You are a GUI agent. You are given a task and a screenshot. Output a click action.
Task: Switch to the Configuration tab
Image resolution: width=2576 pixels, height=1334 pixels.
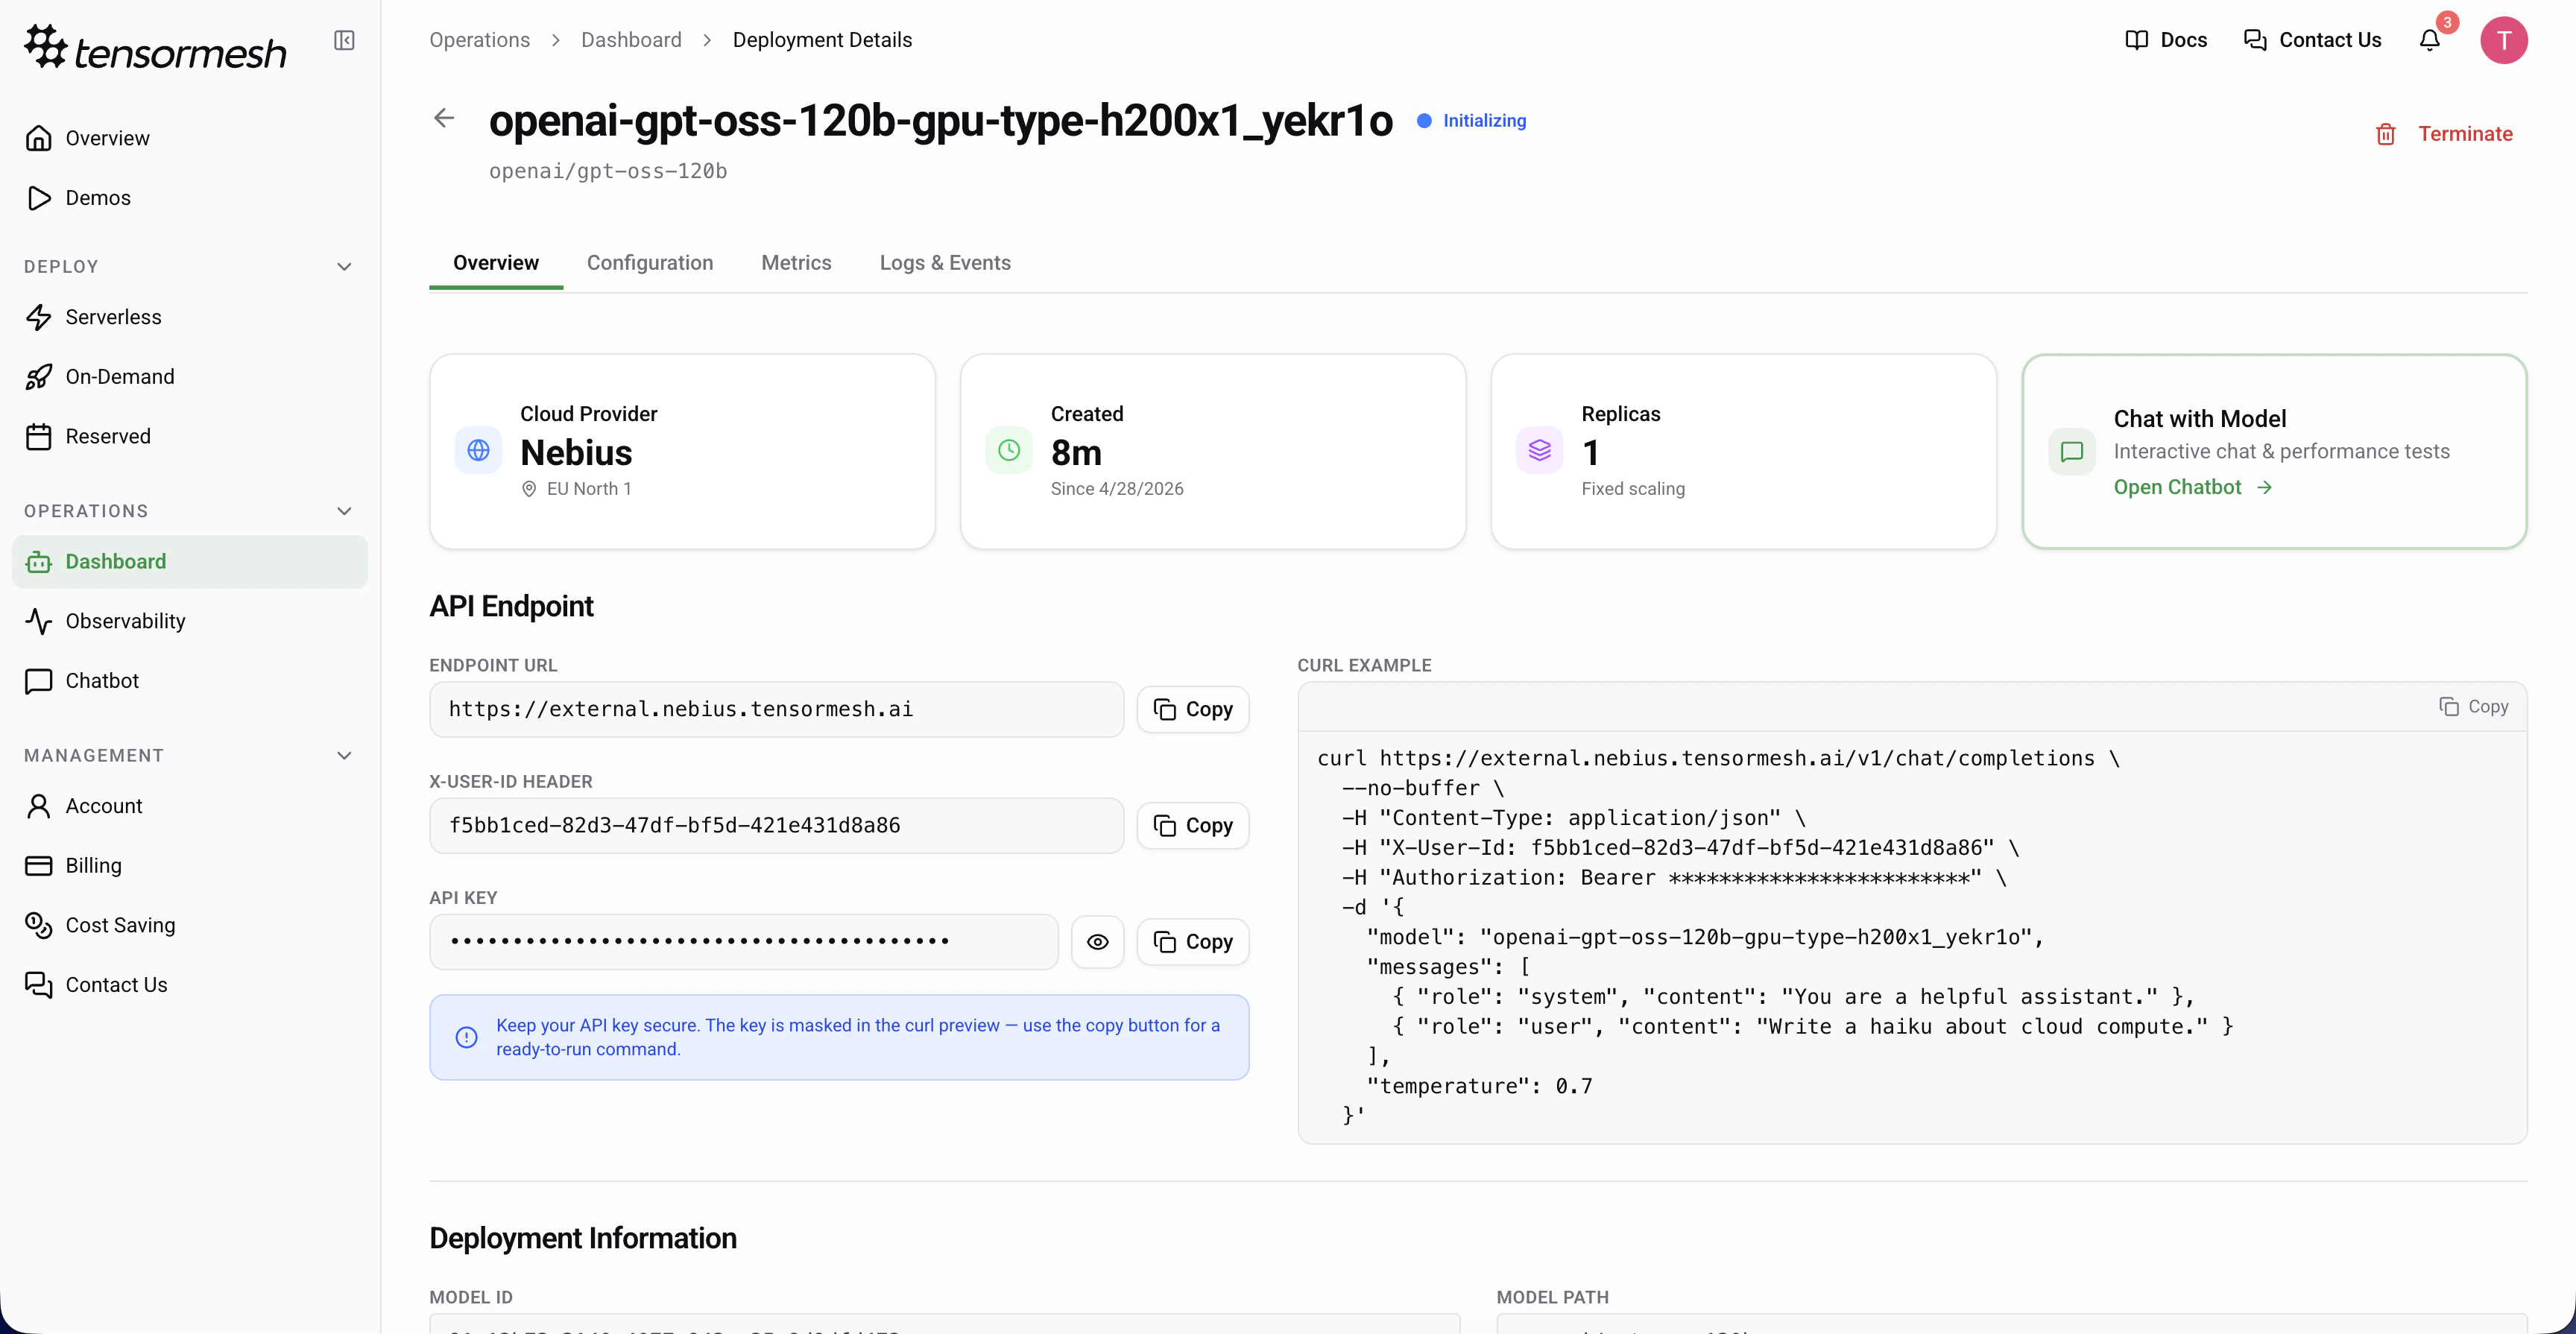point(650,263)
